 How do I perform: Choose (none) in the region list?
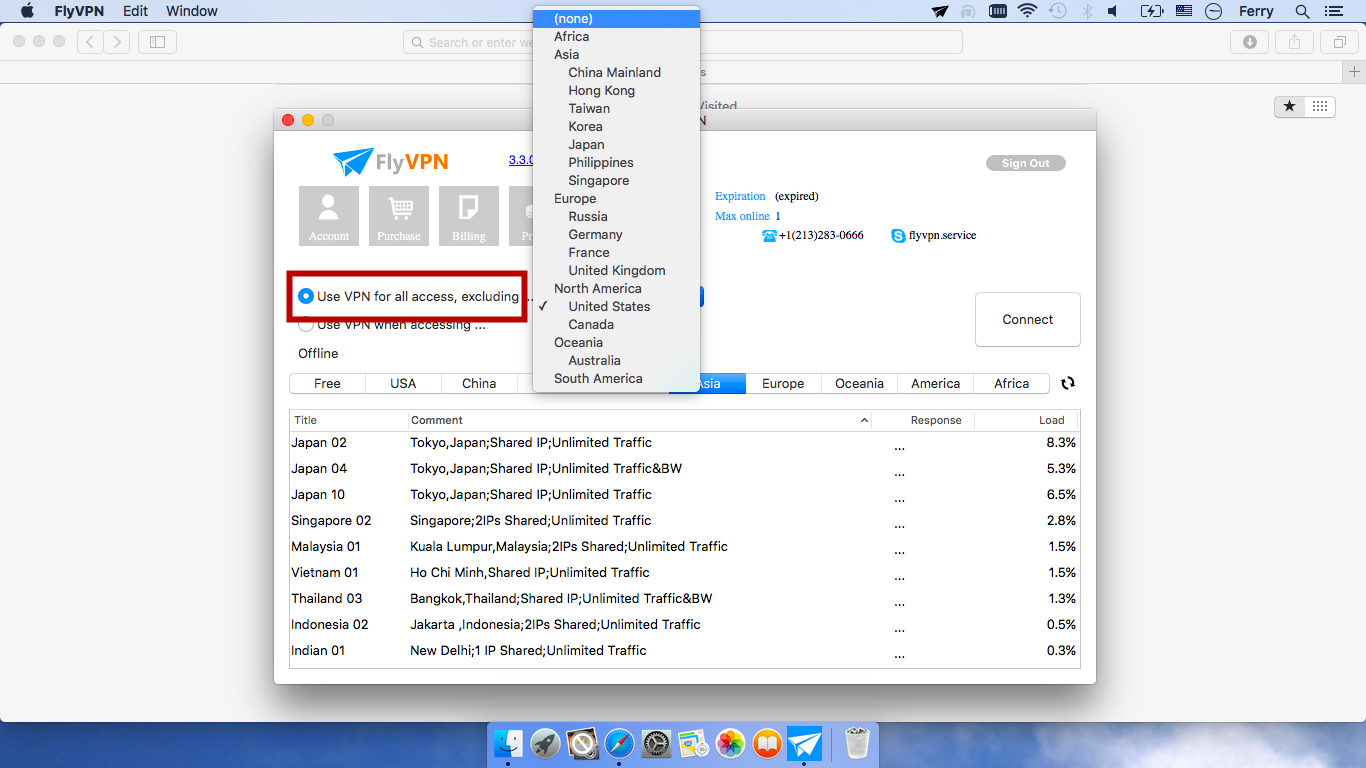coord(616,18)
